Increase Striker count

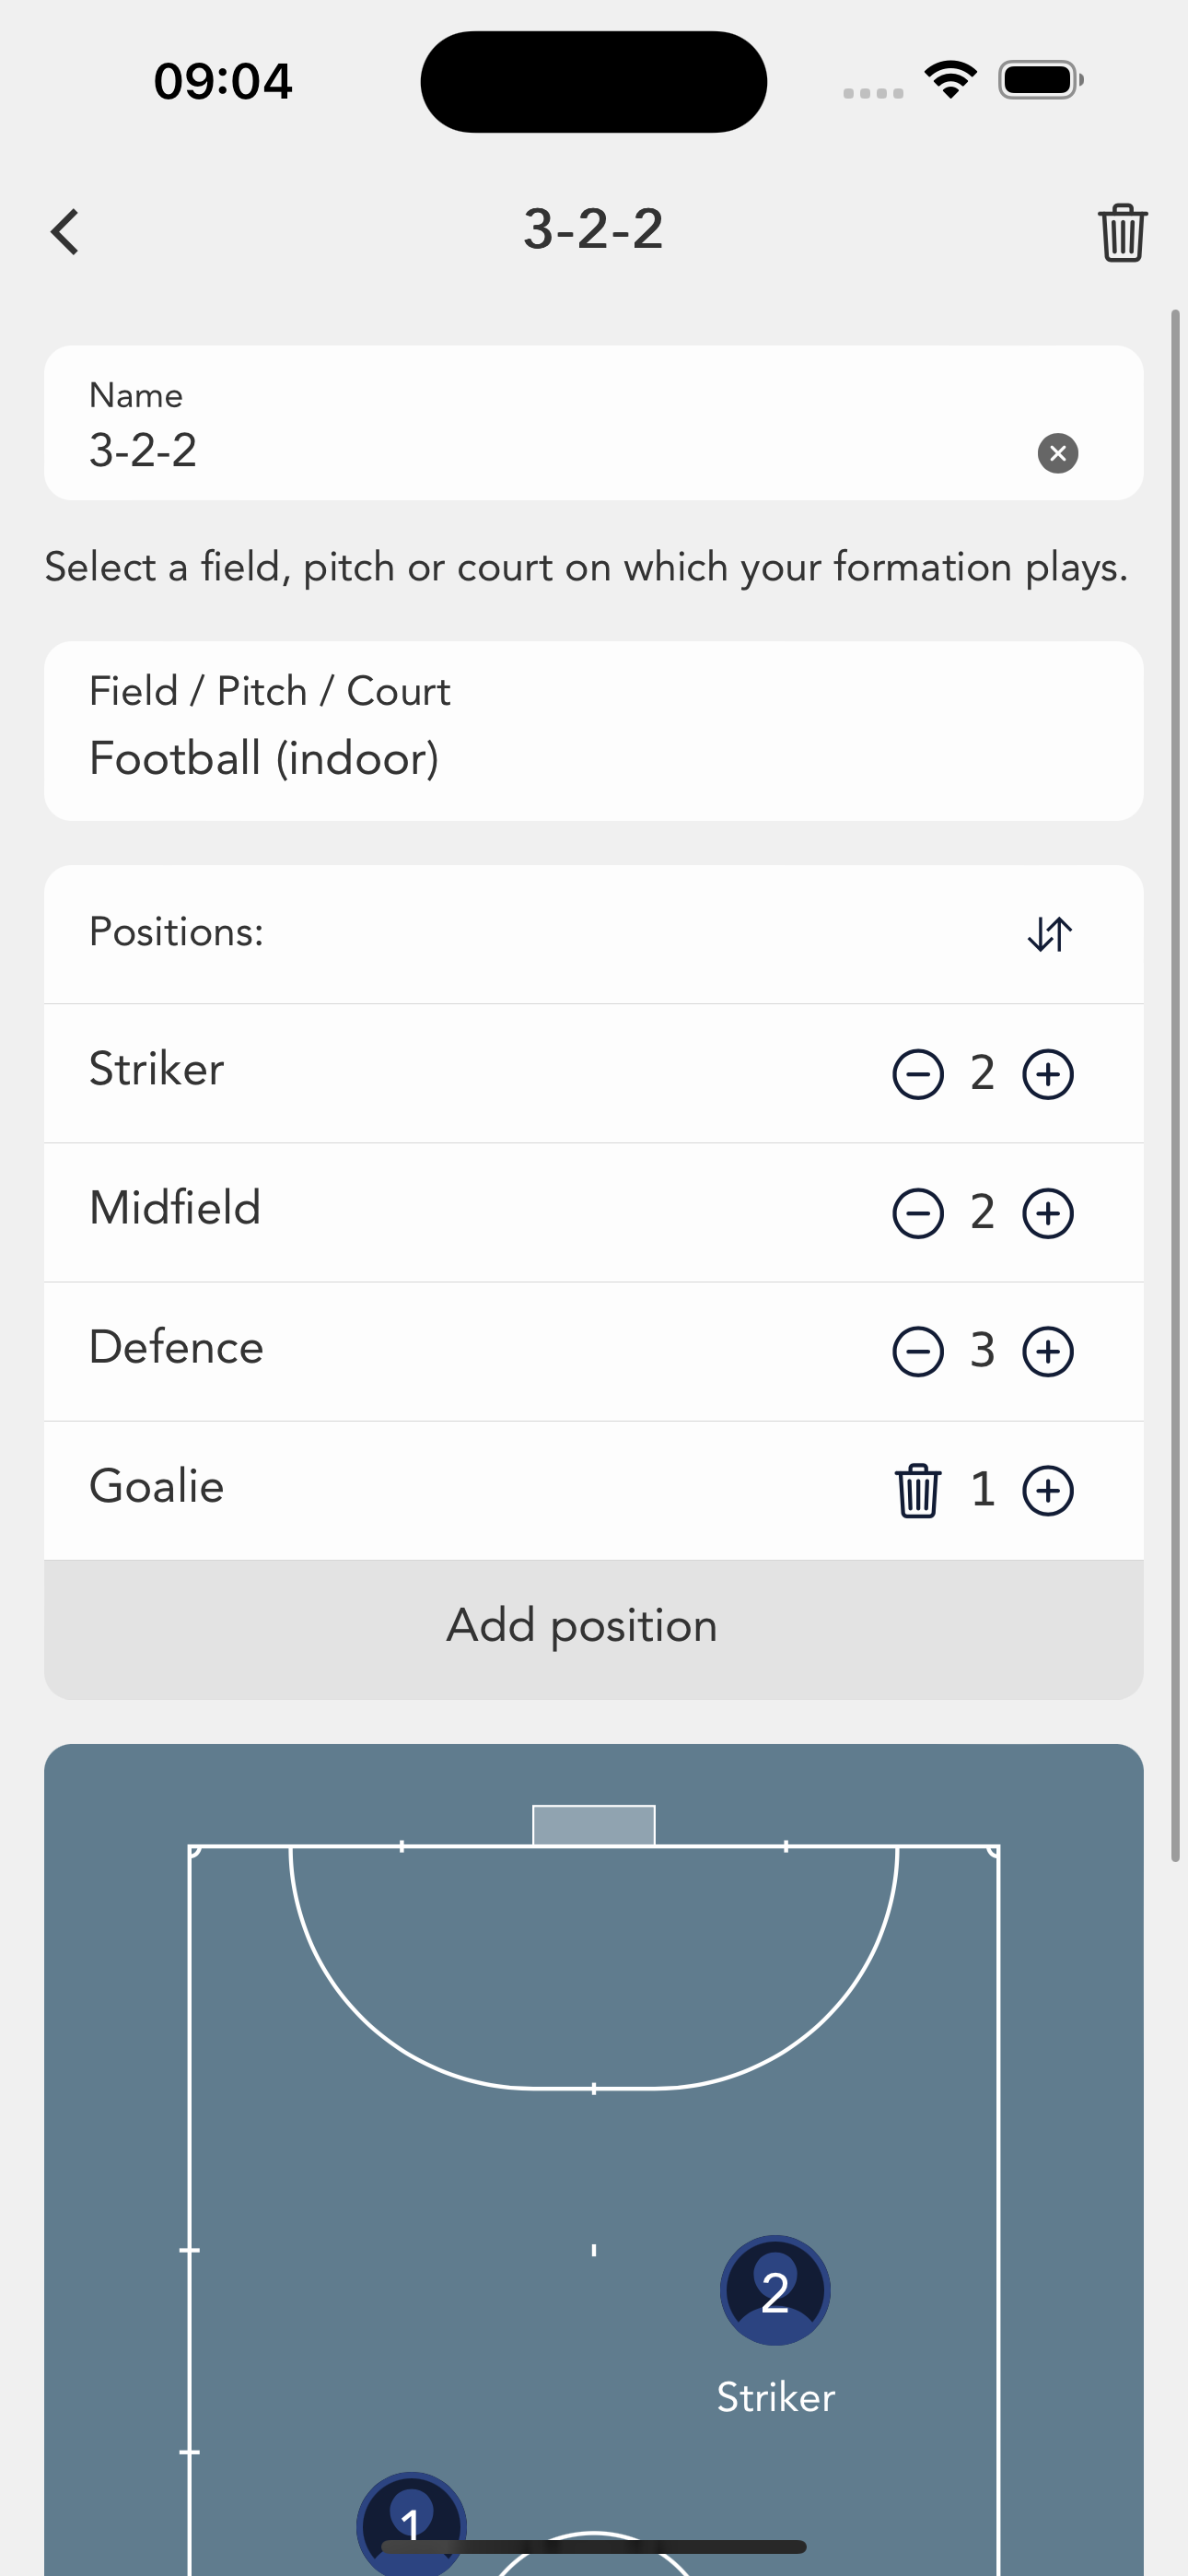click(x=1047, y=1074)
